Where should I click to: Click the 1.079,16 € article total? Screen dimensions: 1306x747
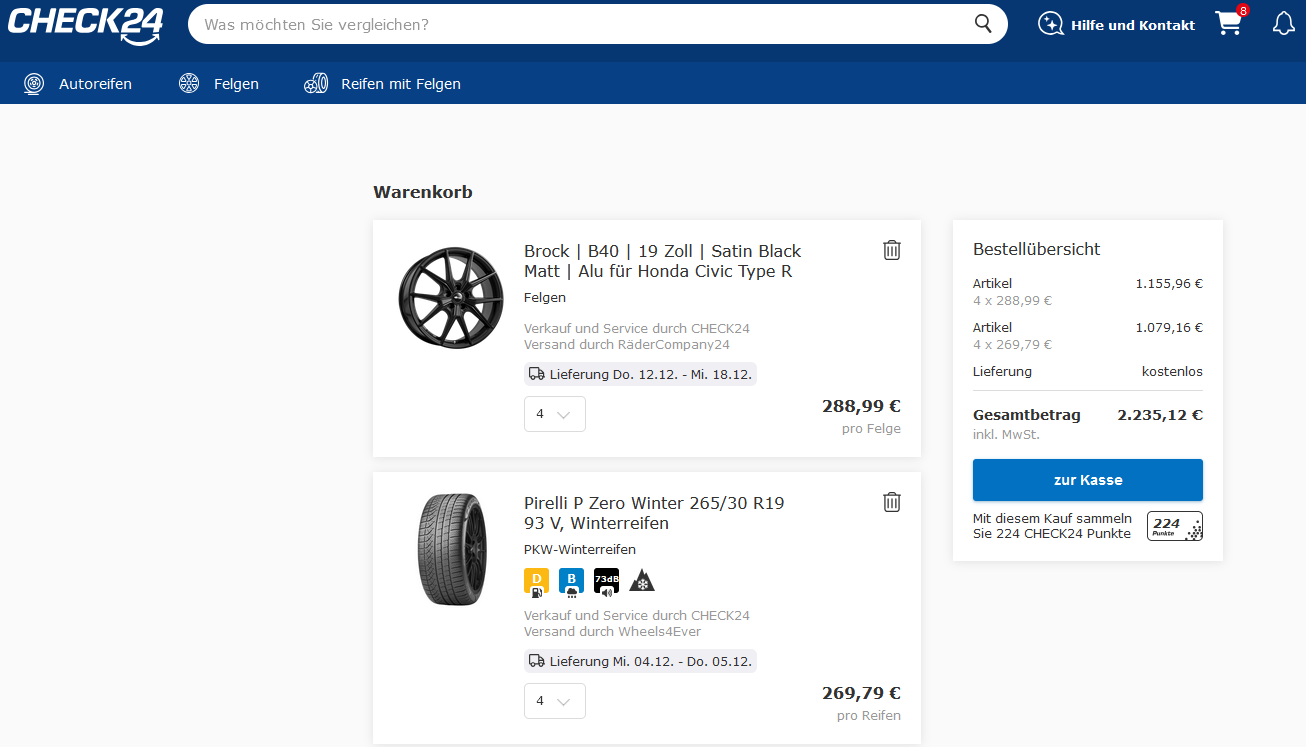(x=1169, y=328)
